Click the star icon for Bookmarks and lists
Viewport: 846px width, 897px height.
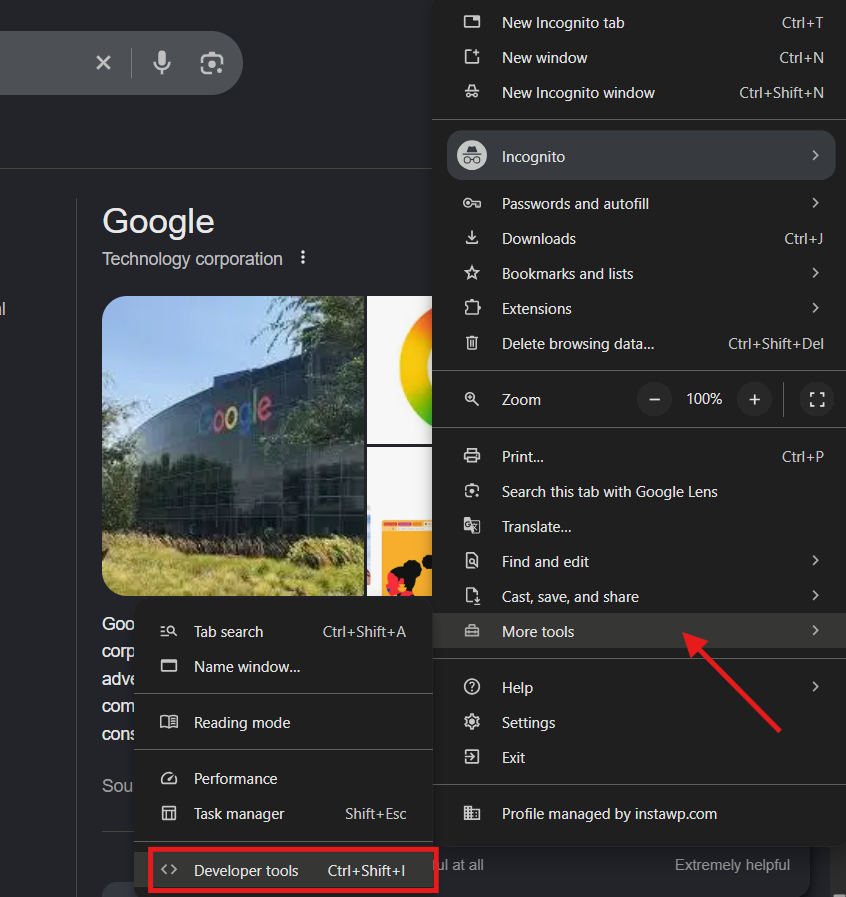472,273
